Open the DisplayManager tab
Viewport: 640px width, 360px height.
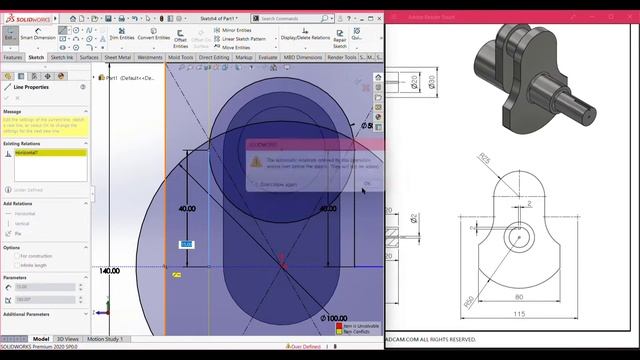tap(61, 76)
